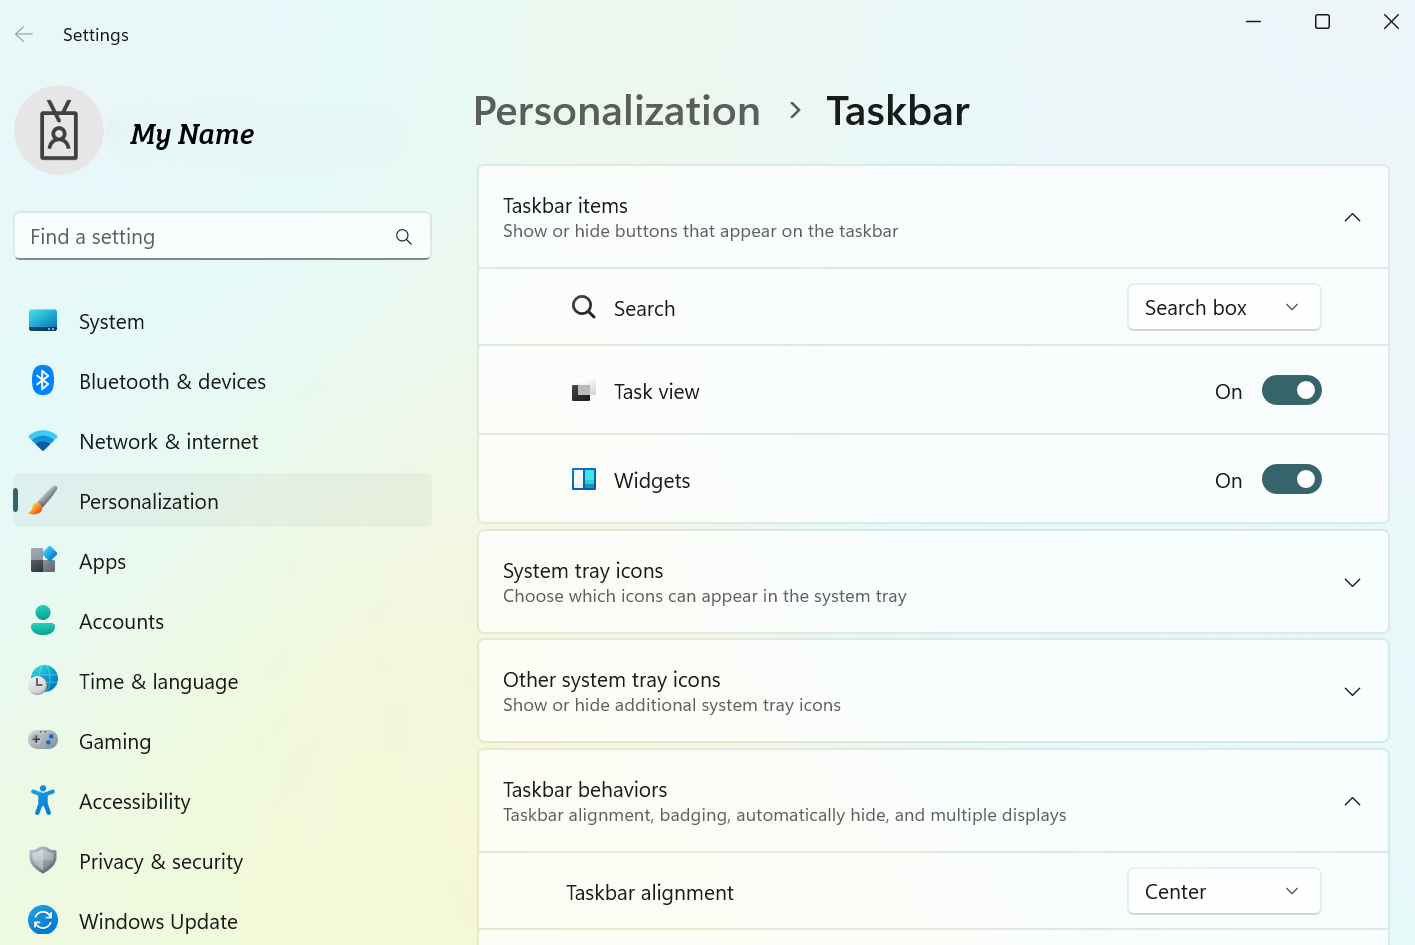Click the back arrow button
The width and height of the screenshot is (1415, 945).
[24, 35]
